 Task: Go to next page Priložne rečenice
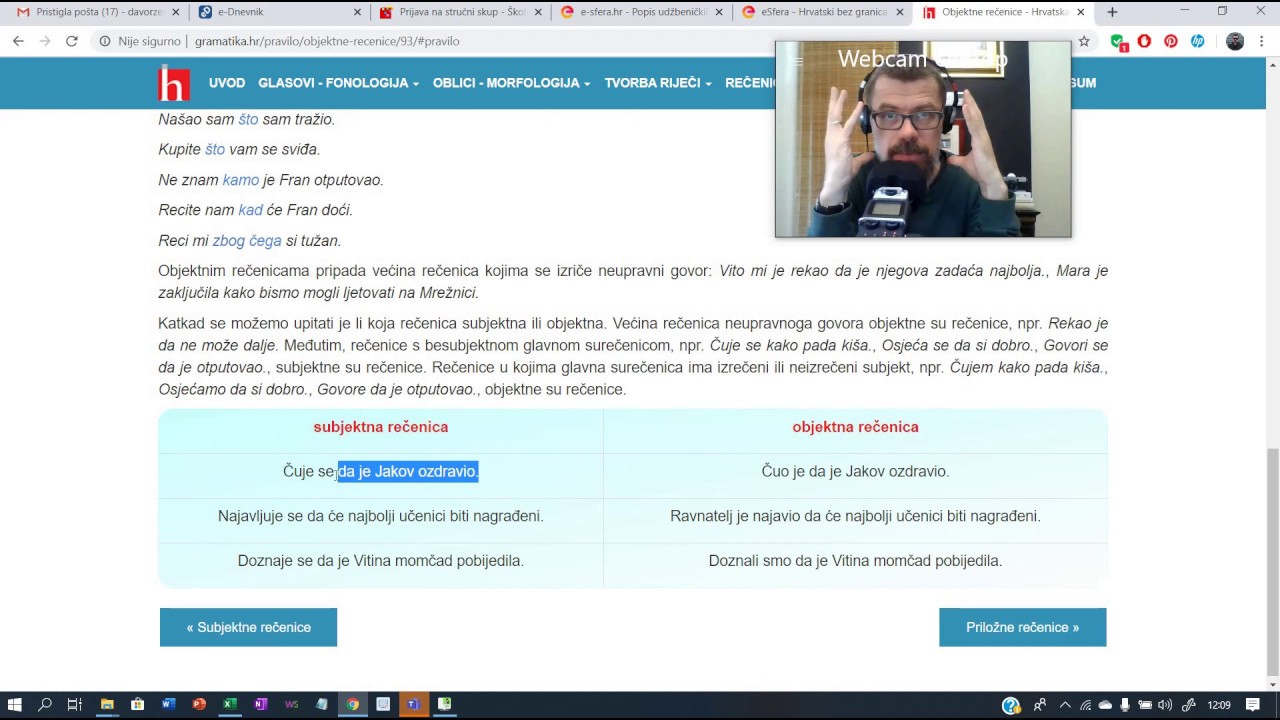(1022, 627)
